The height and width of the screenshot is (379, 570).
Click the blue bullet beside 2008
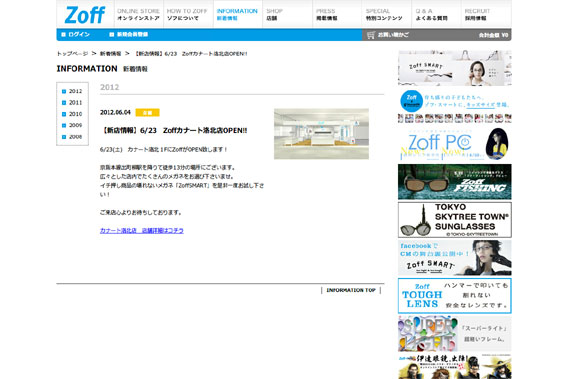click(x=64, y=137)
